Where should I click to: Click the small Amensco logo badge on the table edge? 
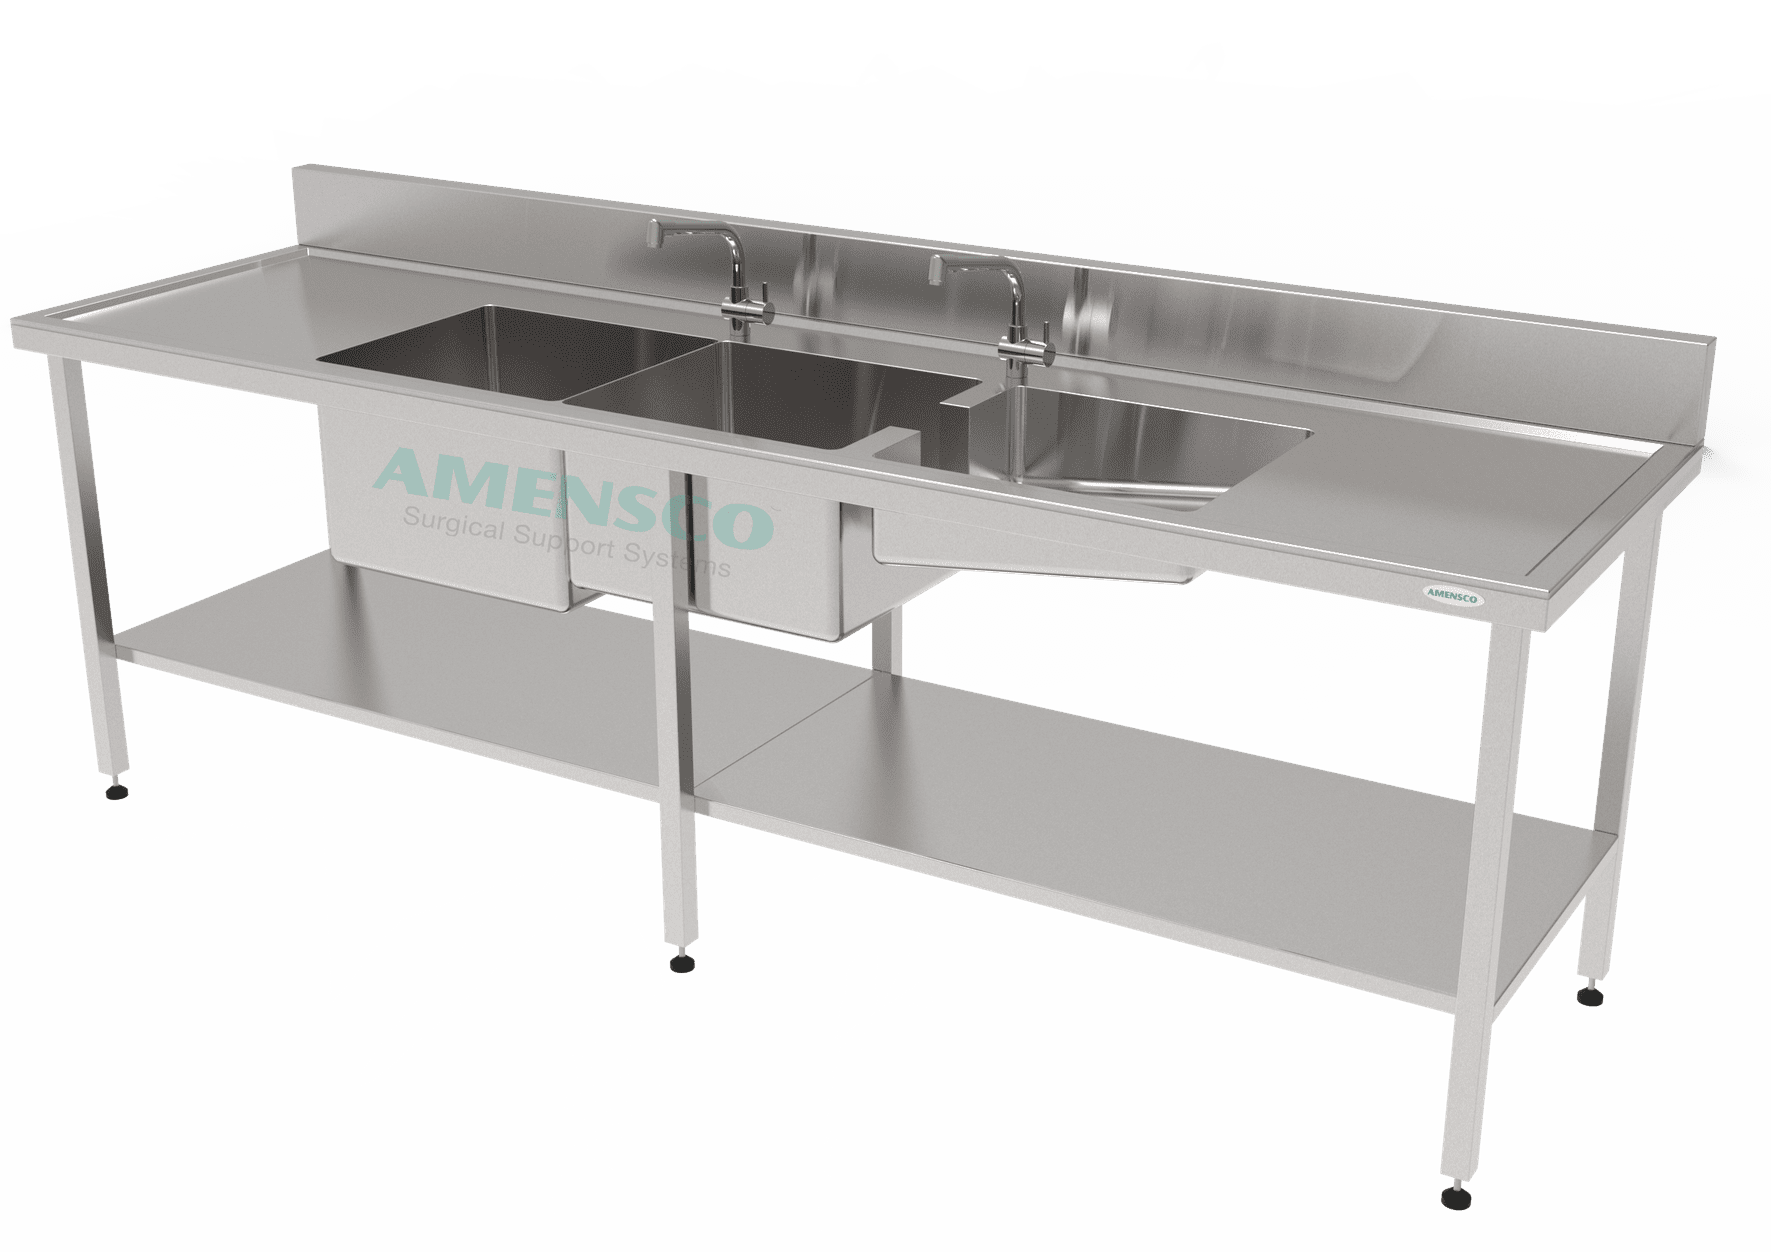pyautogui.click(x=1455, y=596)
